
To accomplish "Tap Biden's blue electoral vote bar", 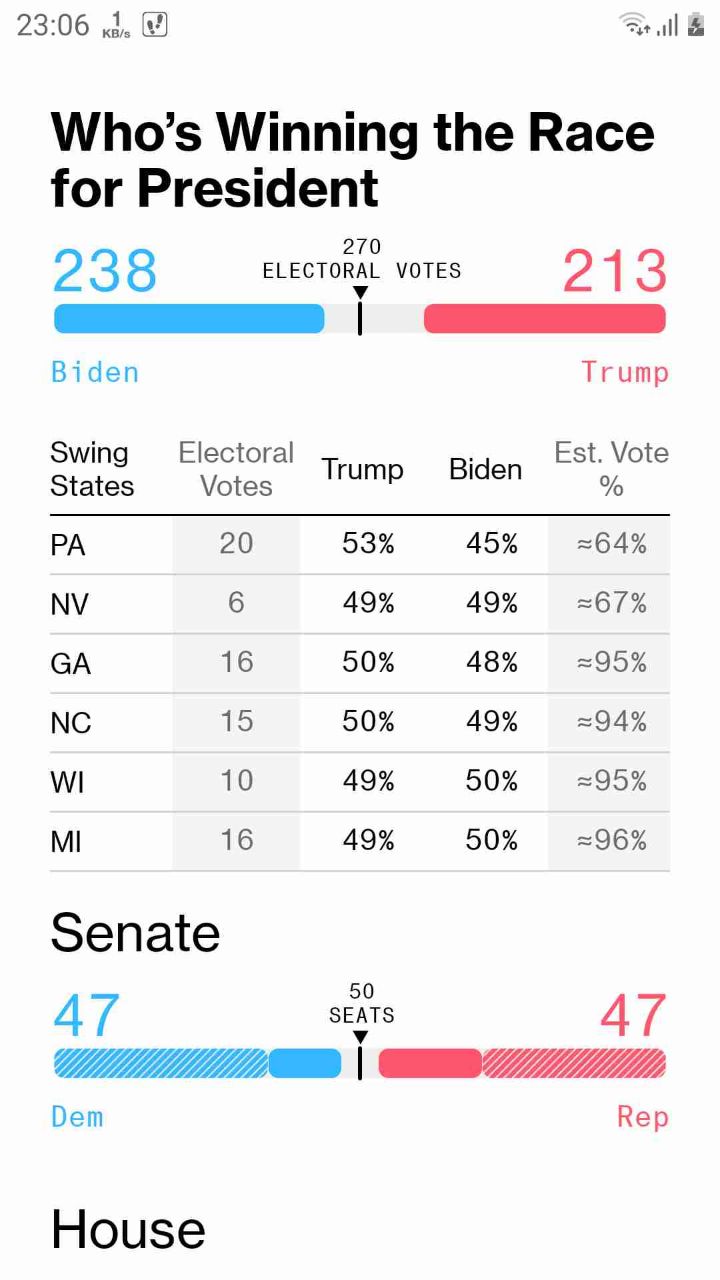I will coord(189,318).
